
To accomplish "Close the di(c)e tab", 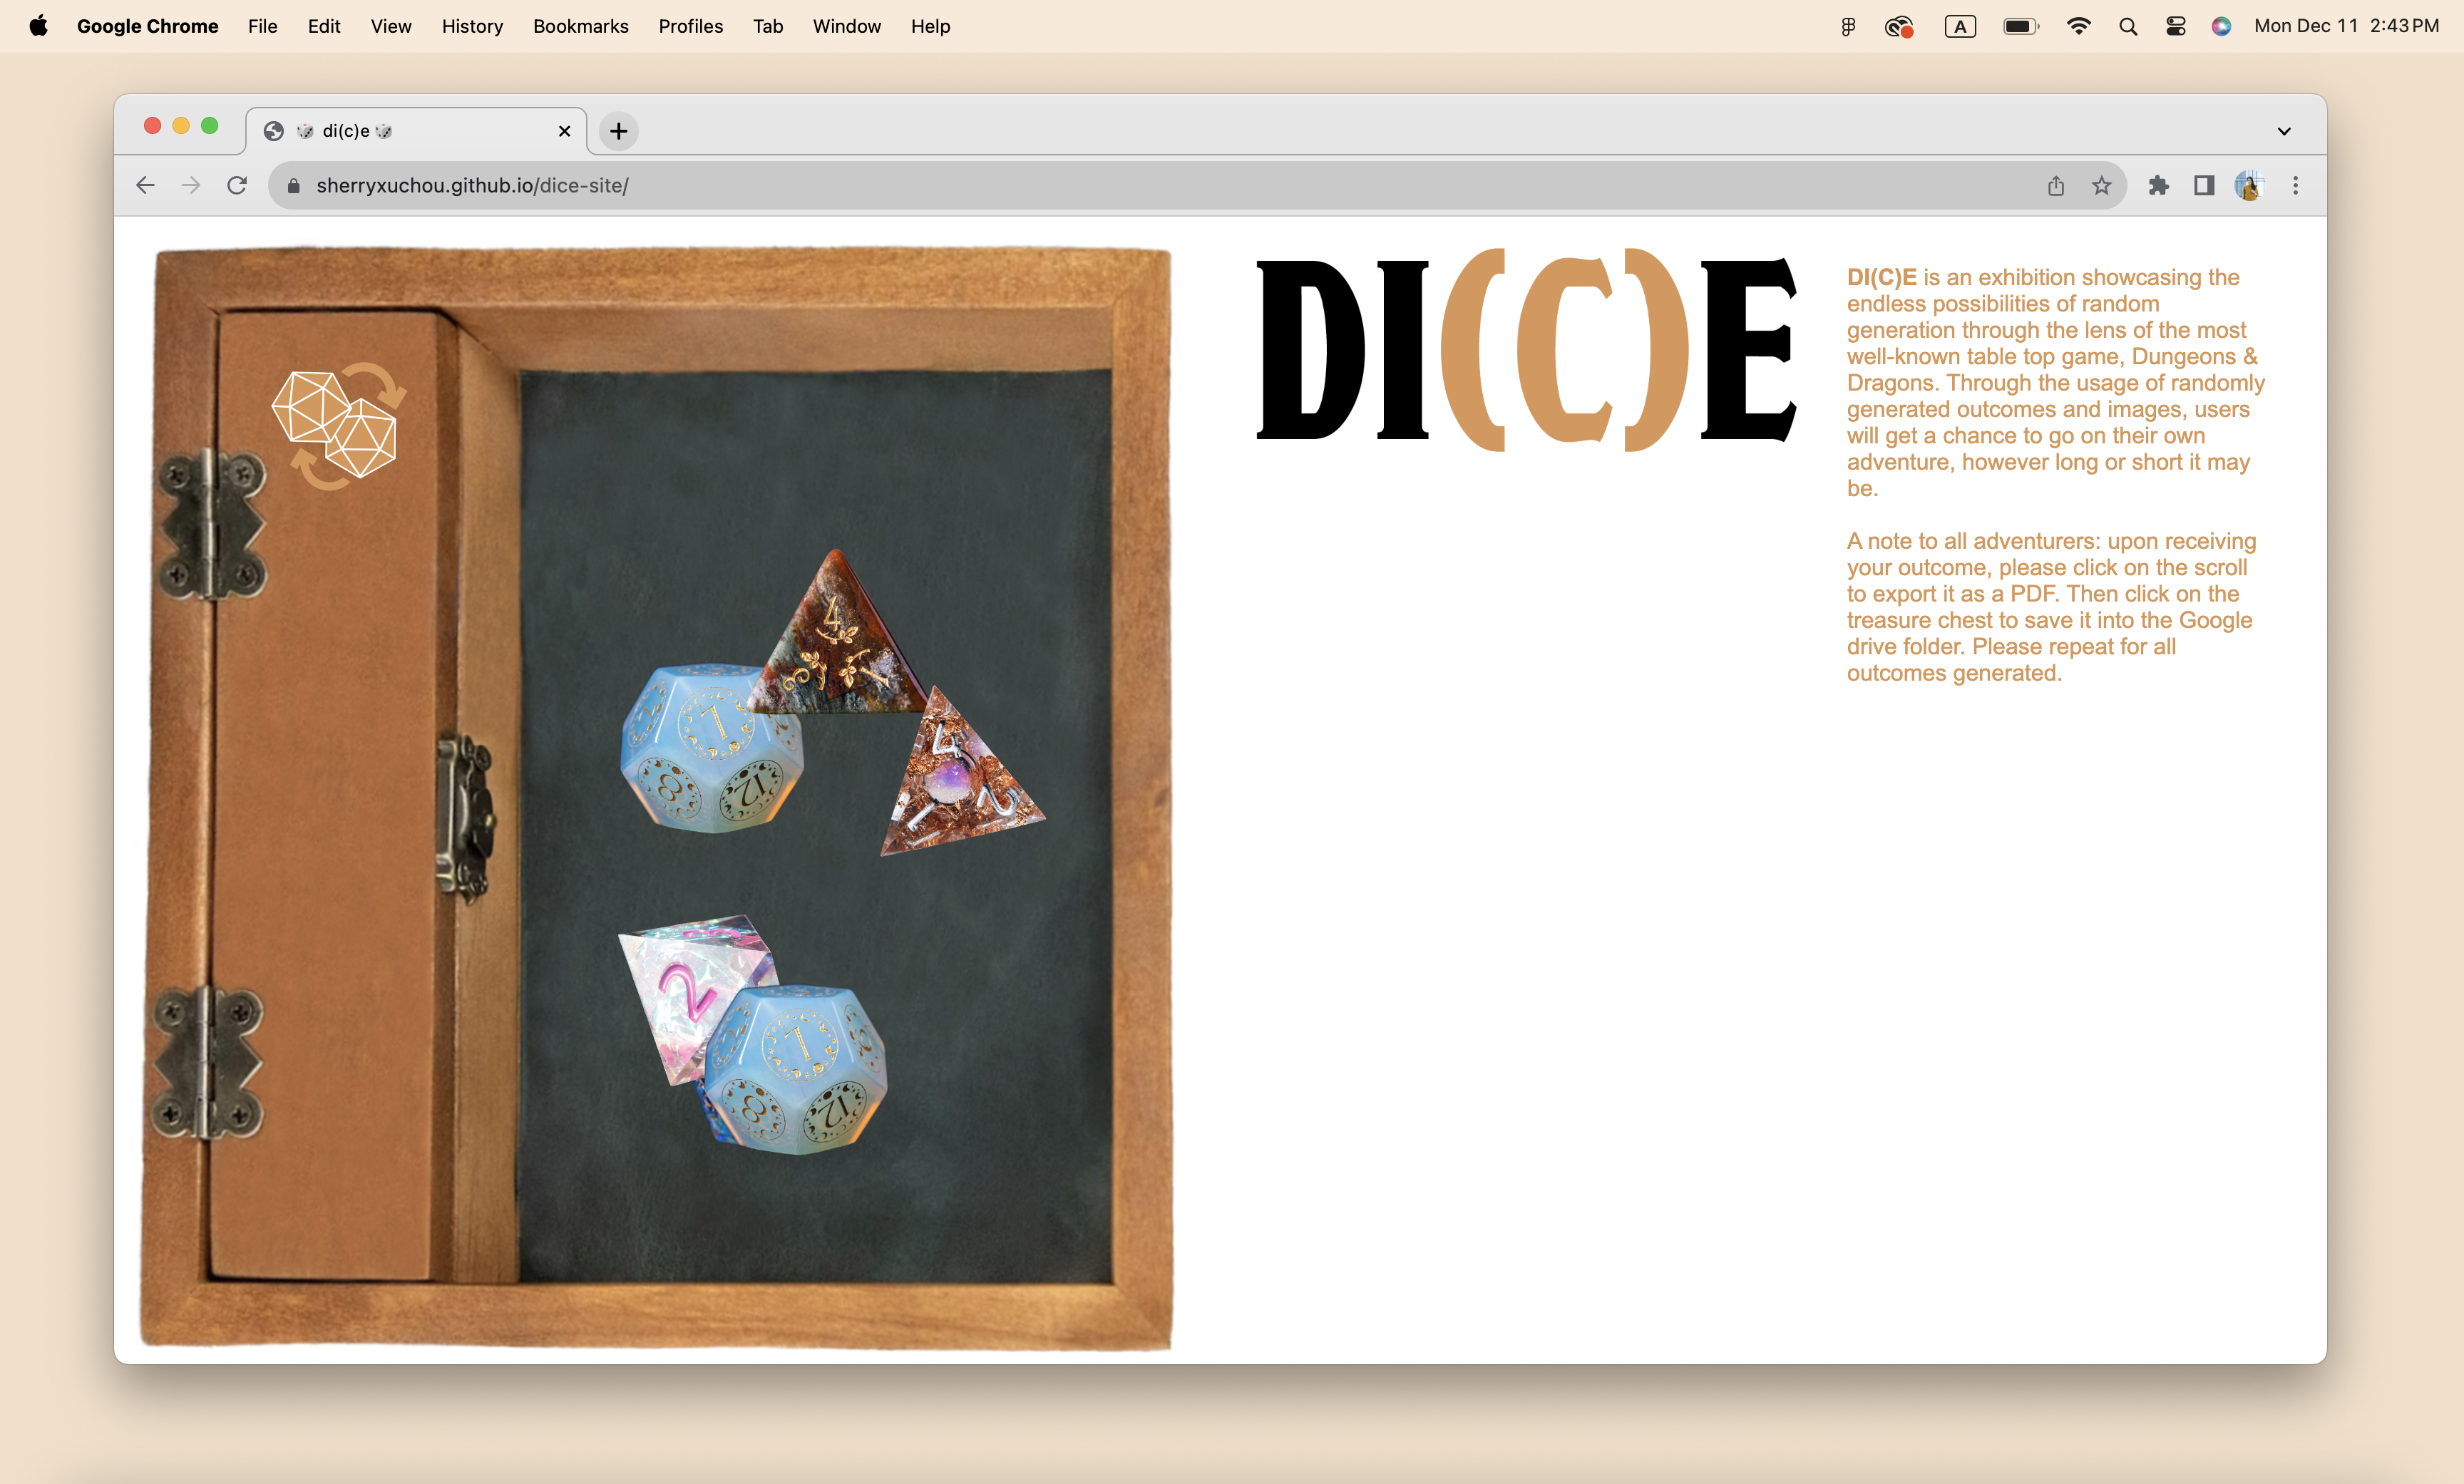I will pyautogui.click(x=564, y=131).
